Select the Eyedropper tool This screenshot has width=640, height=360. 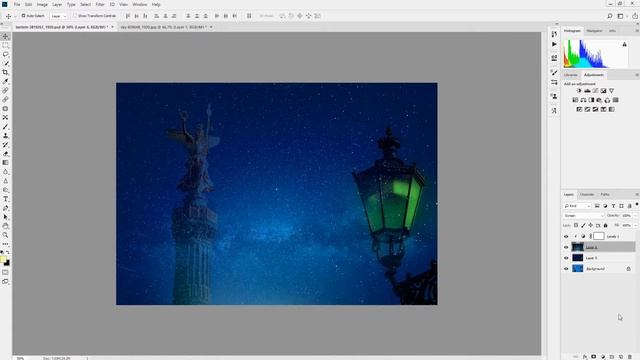5,81
